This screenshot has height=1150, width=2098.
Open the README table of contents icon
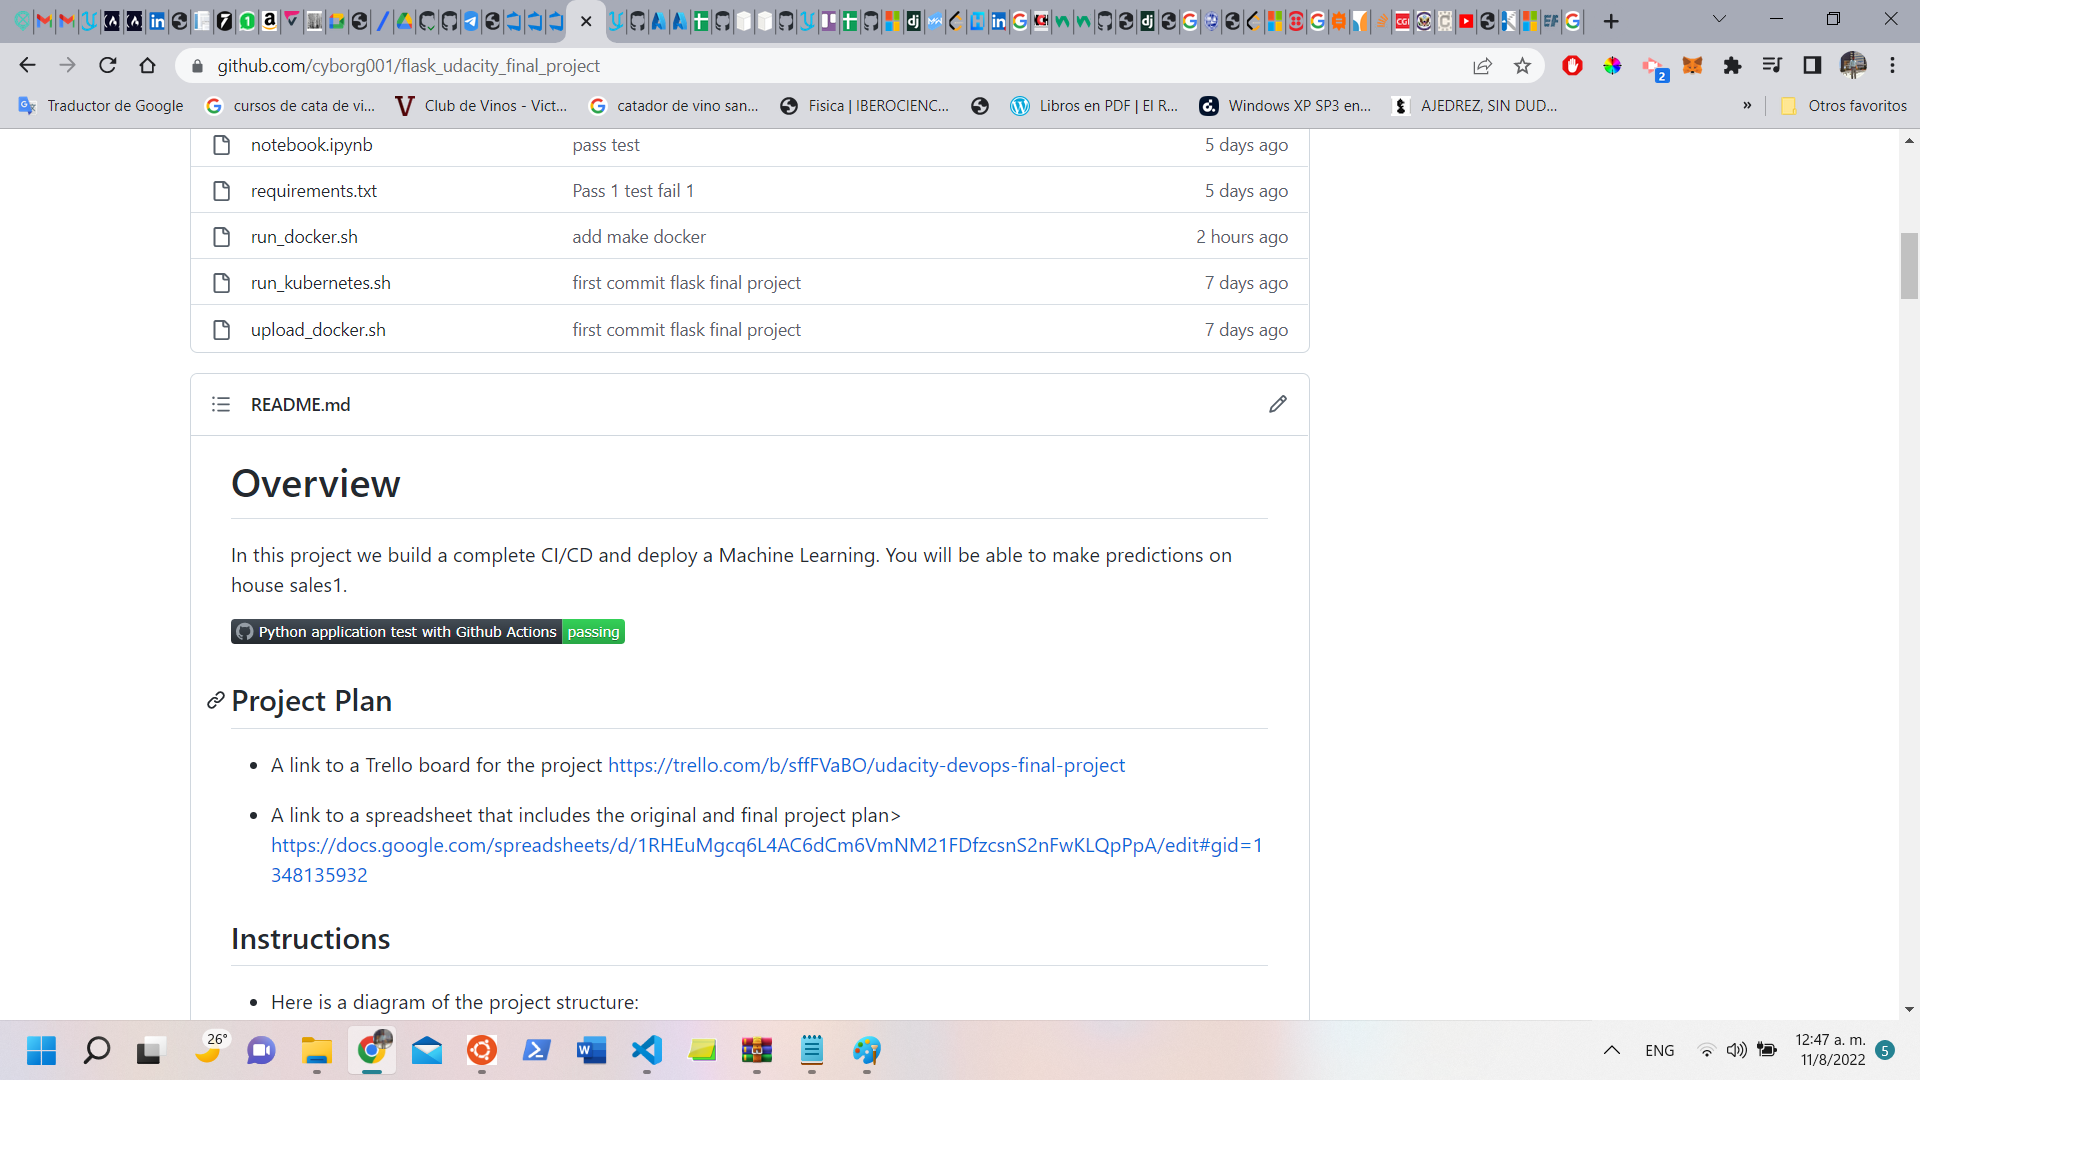point(221,404)
